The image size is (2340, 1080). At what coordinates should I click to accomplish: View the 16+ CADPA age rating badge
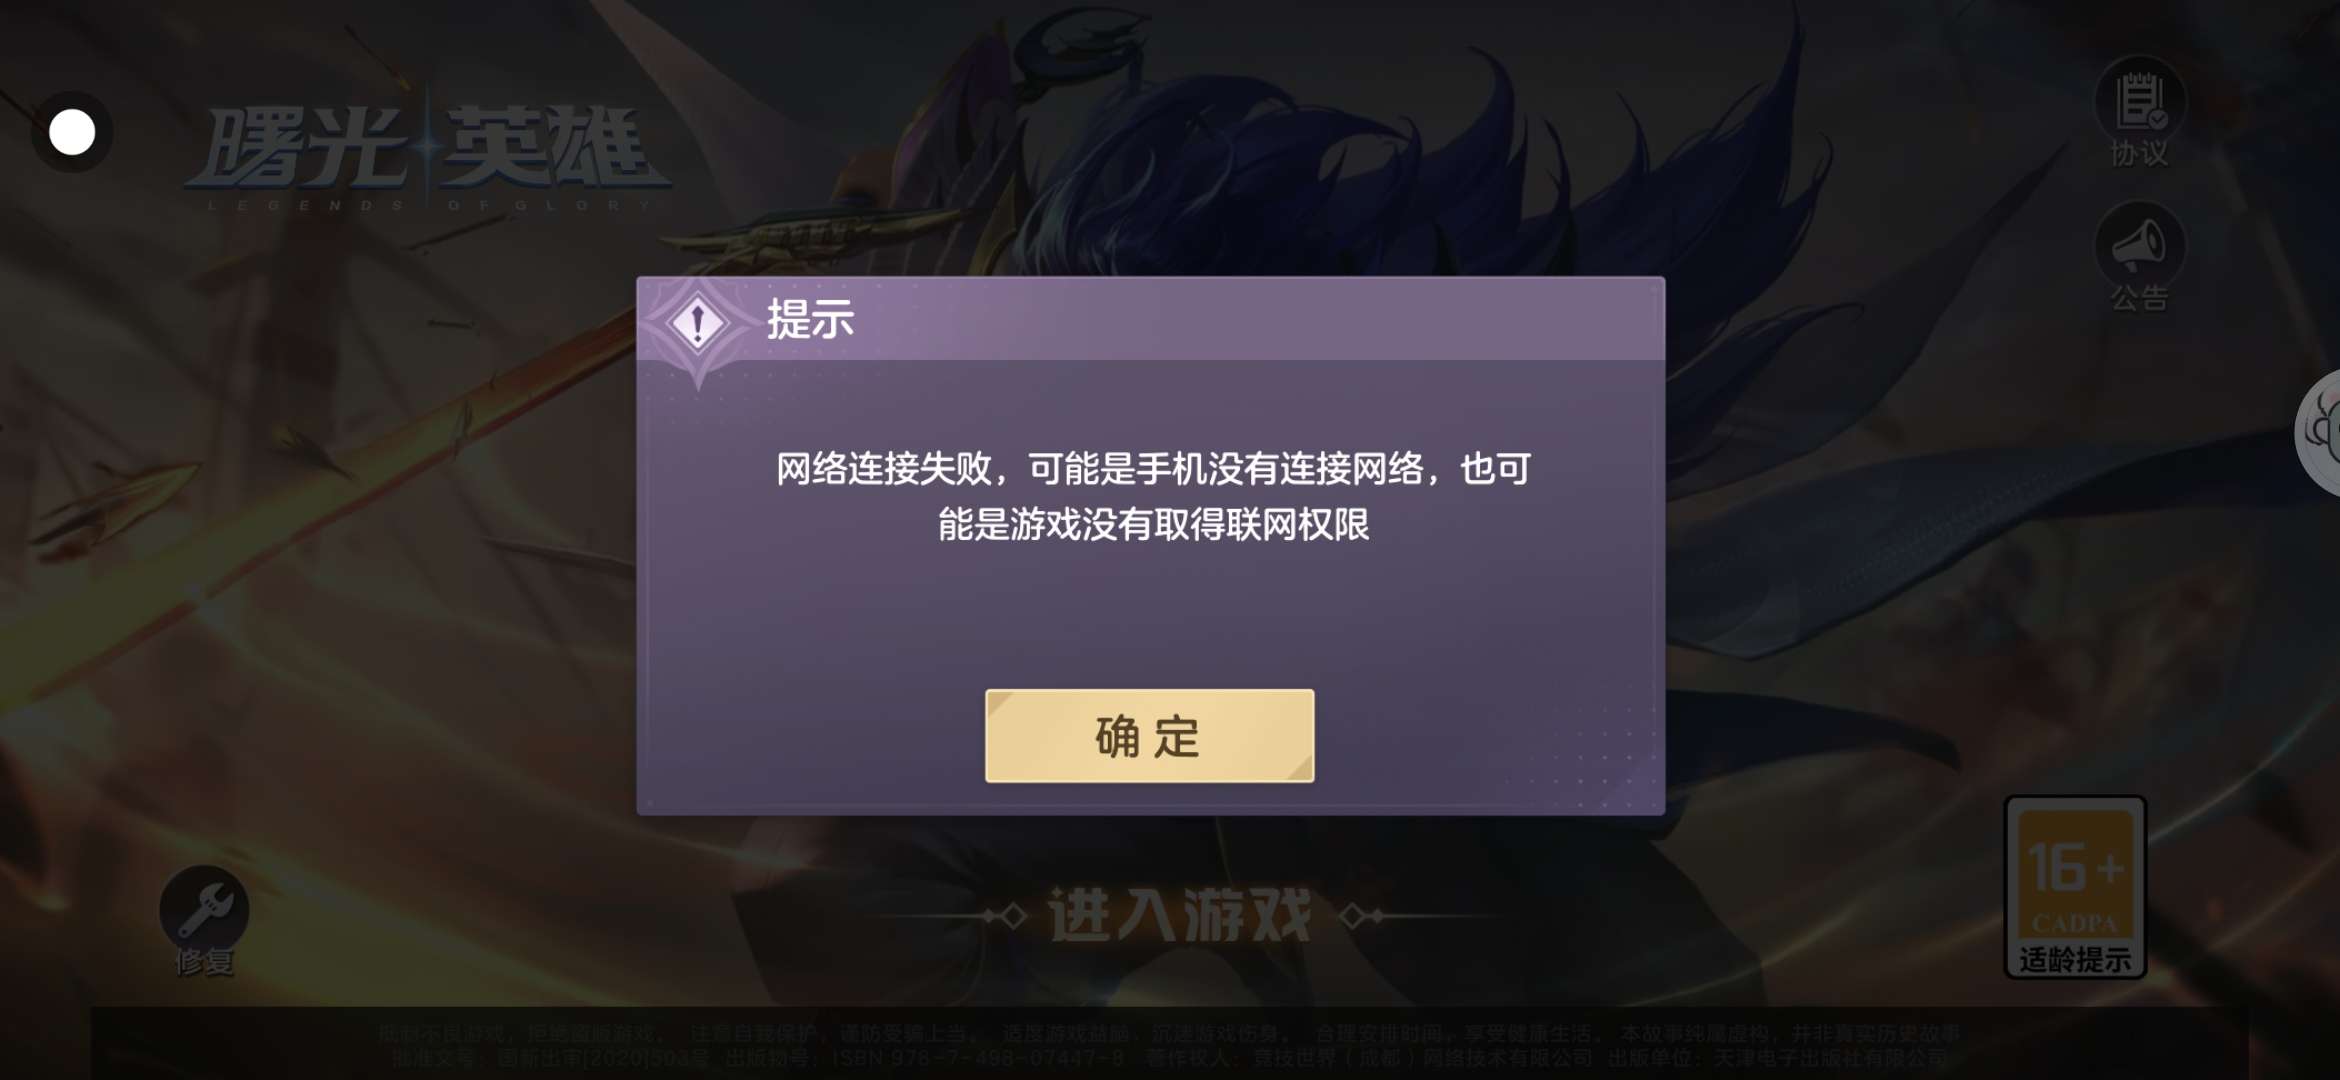point(2076,887)
